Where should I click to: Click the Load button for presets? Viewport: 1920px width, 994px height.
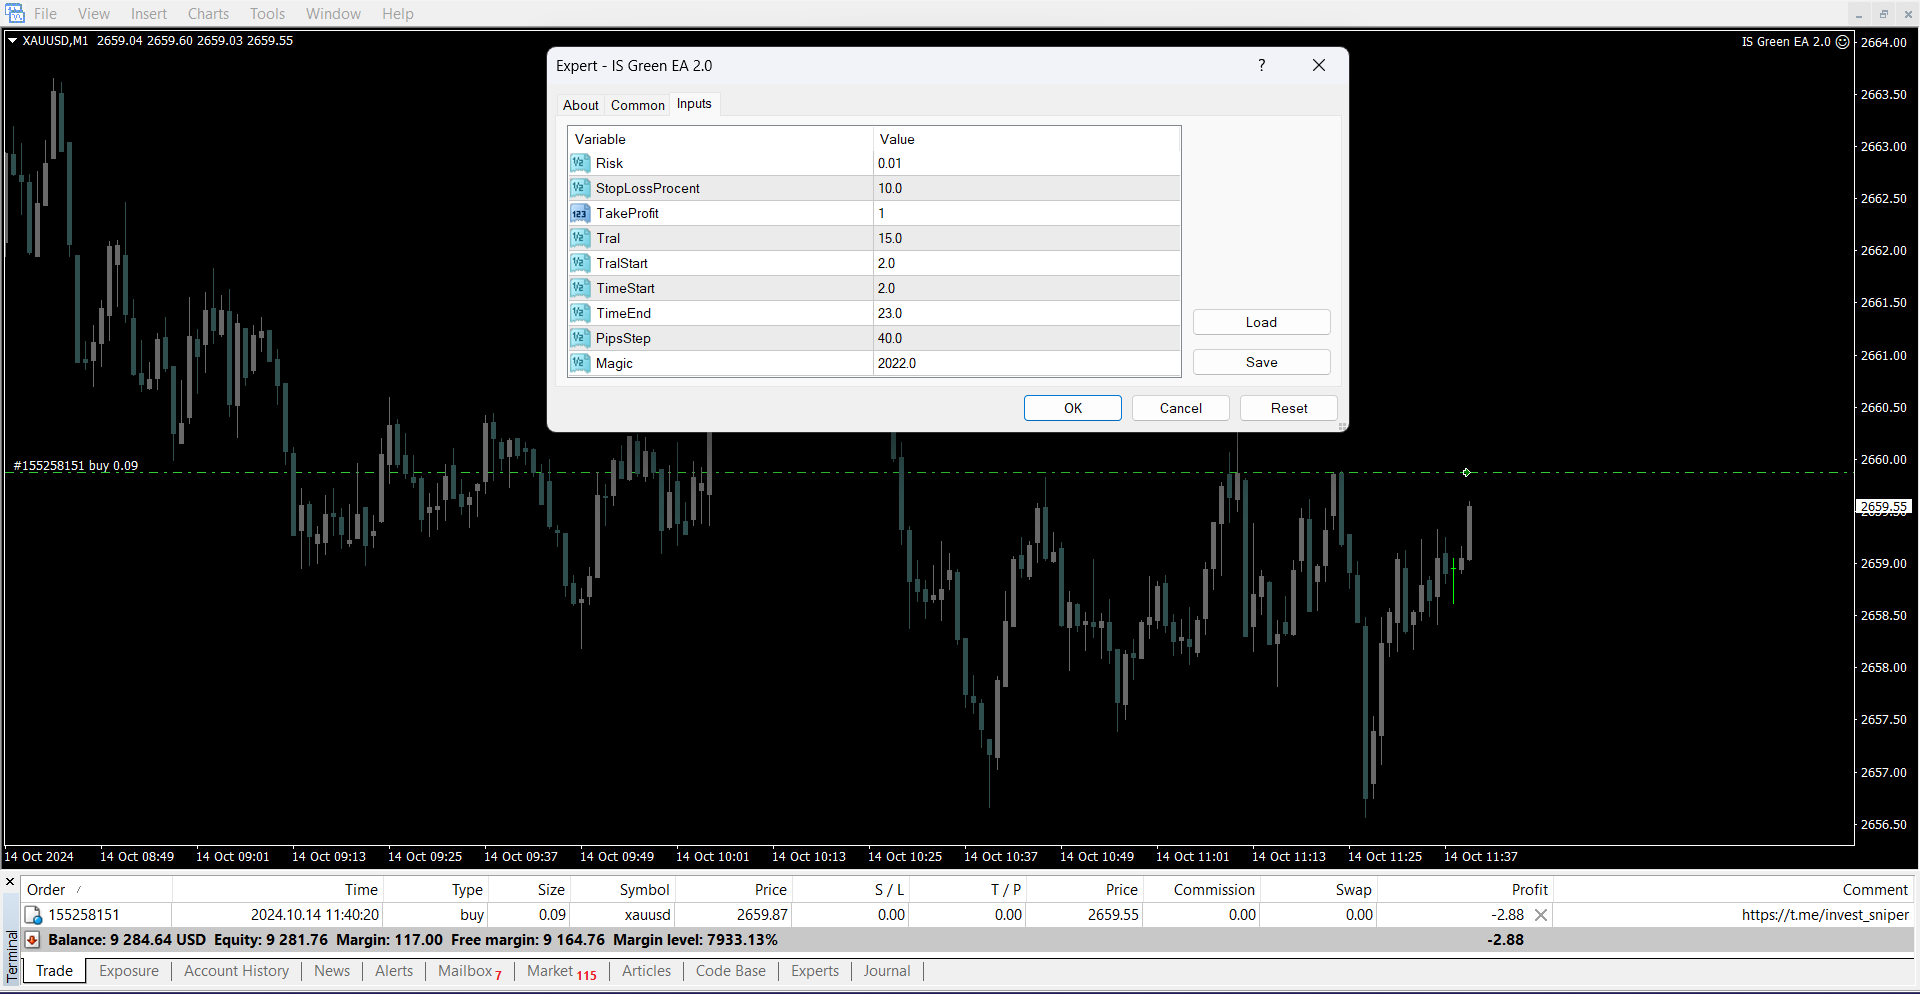tap(1261, 322)
